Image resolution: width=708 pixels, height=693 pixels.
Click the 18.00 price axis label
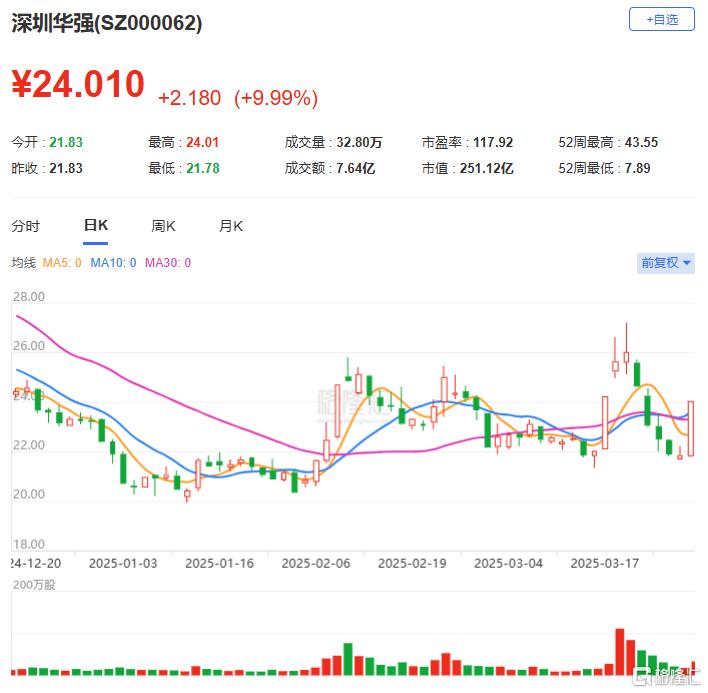click(29, 544)
